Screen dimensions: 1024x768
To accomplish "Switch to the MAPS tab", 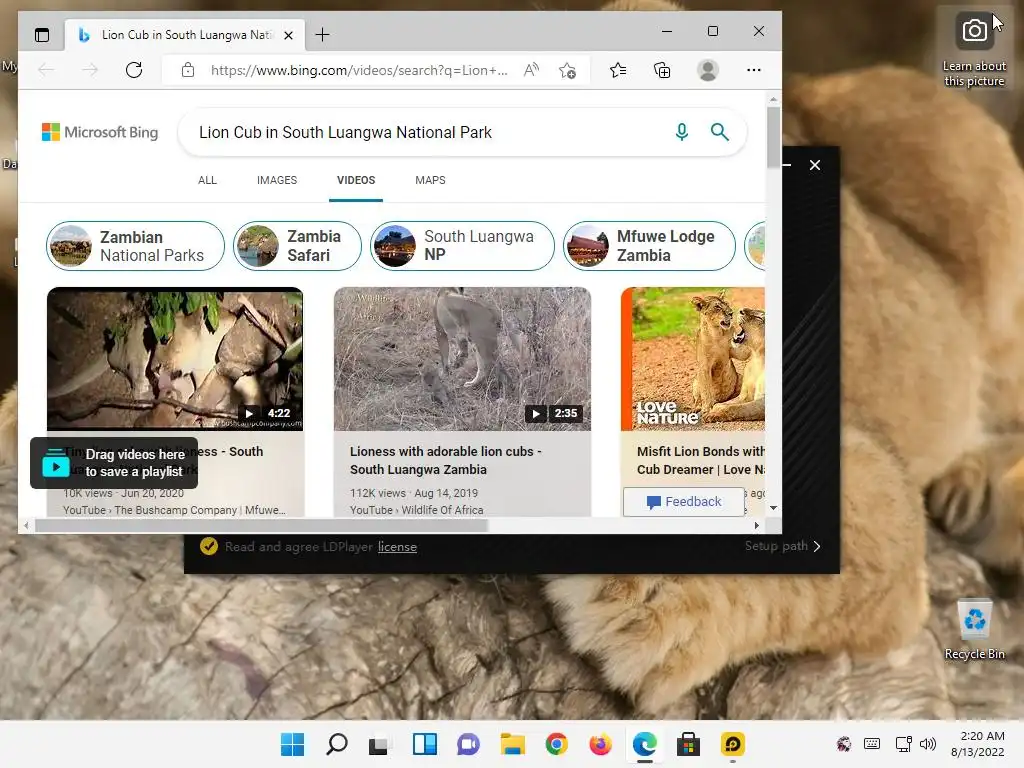I will [430, 180].
